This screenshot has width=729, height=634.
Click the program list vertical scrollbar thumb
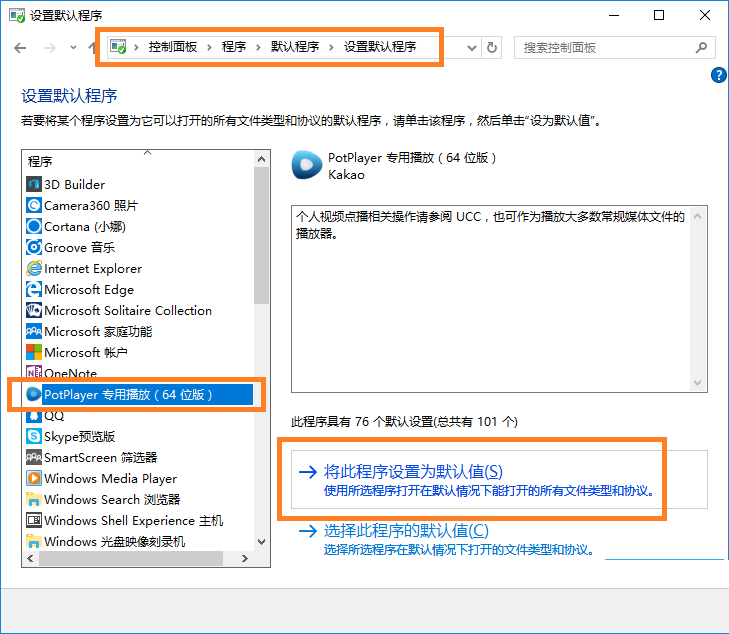(262, 235)
